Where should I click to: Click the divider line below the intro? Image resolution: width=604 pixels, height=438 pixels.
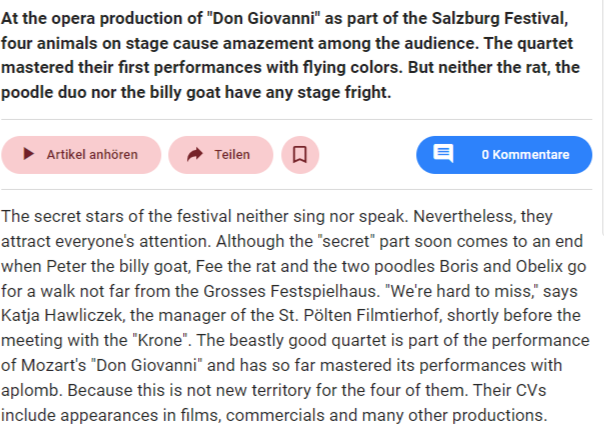[296, 119]
